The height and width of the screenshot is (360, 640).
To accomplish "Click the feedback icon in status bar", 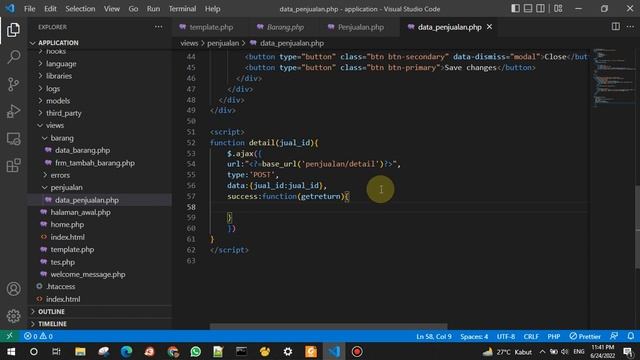I will [613, 336].
